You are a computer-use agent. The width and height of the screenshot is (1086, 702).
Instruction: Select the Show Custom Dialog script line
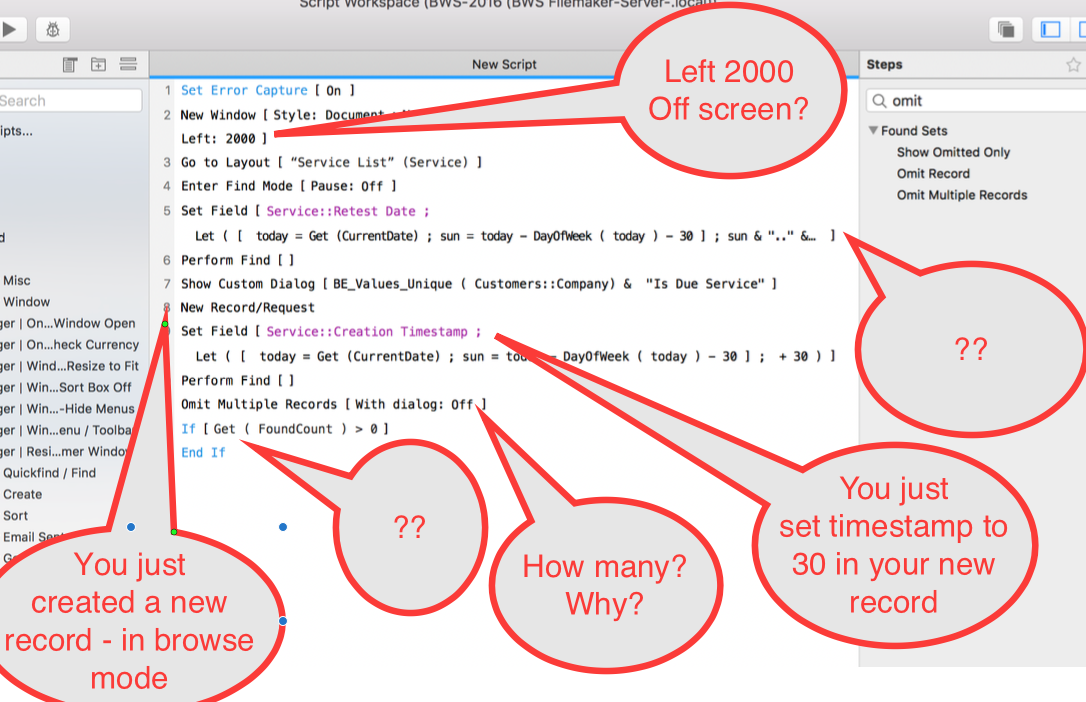[x=479, y=284]
